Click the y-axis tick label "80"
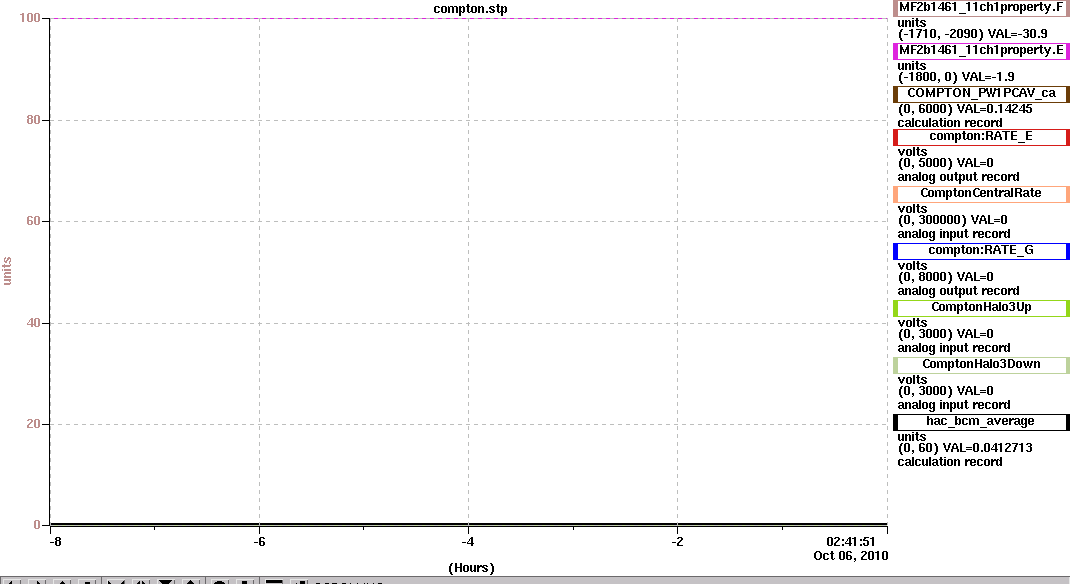This screenshot has height=584, width=1070. (33, 120)
